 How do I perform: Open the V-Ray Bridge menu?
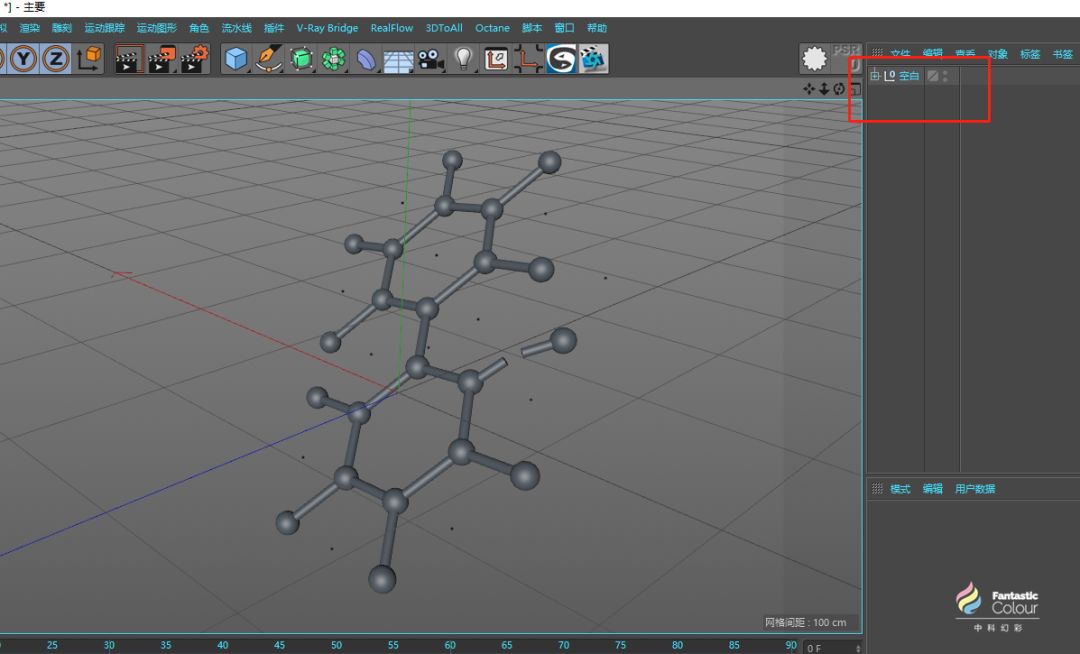click(327, 28)
